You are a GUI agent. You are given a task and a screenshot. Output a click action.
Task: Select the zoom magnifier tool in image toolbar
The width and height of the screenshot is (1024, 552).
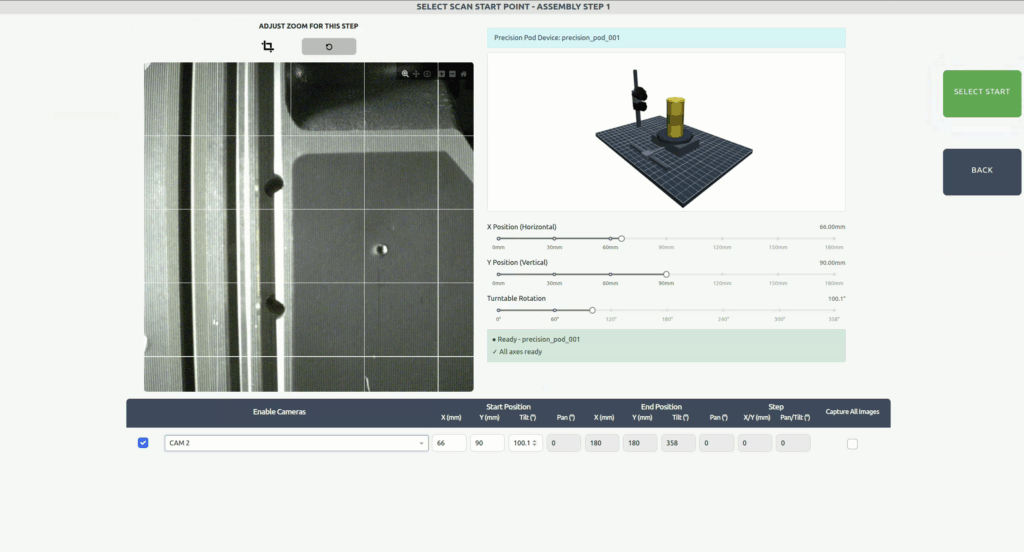click(405, 74)
